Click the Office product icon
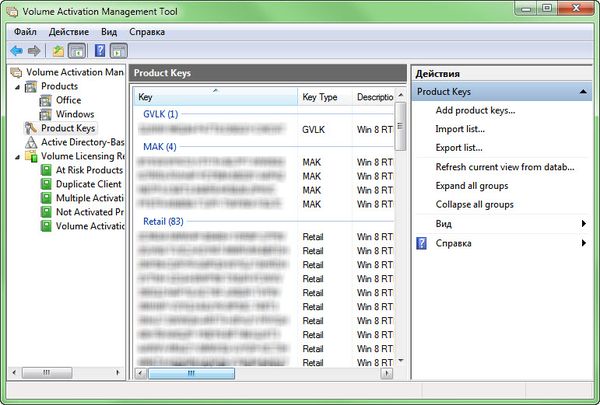 (x=46, y=101)
